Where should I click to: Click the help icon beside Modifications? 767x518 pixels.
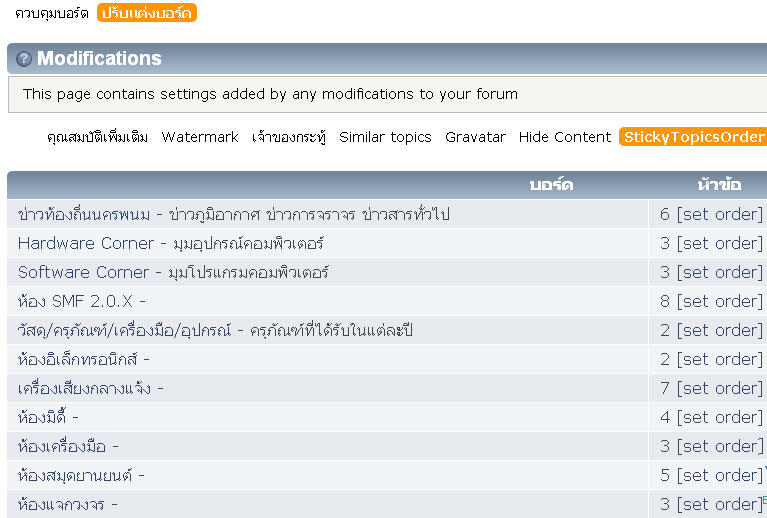(x=24, y=59)
